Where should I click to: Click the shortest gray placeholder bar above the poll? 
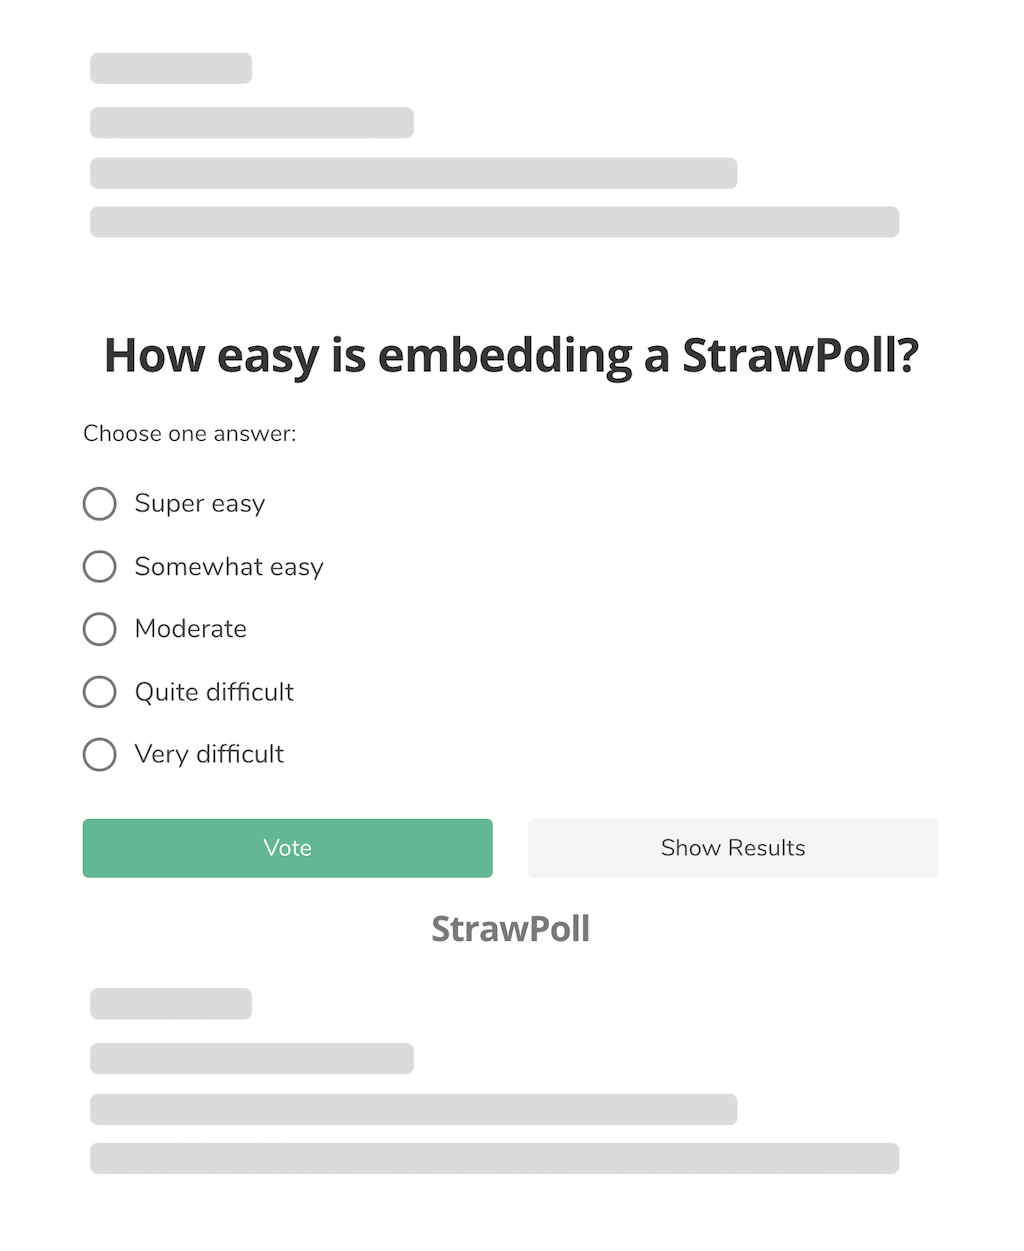171,68
